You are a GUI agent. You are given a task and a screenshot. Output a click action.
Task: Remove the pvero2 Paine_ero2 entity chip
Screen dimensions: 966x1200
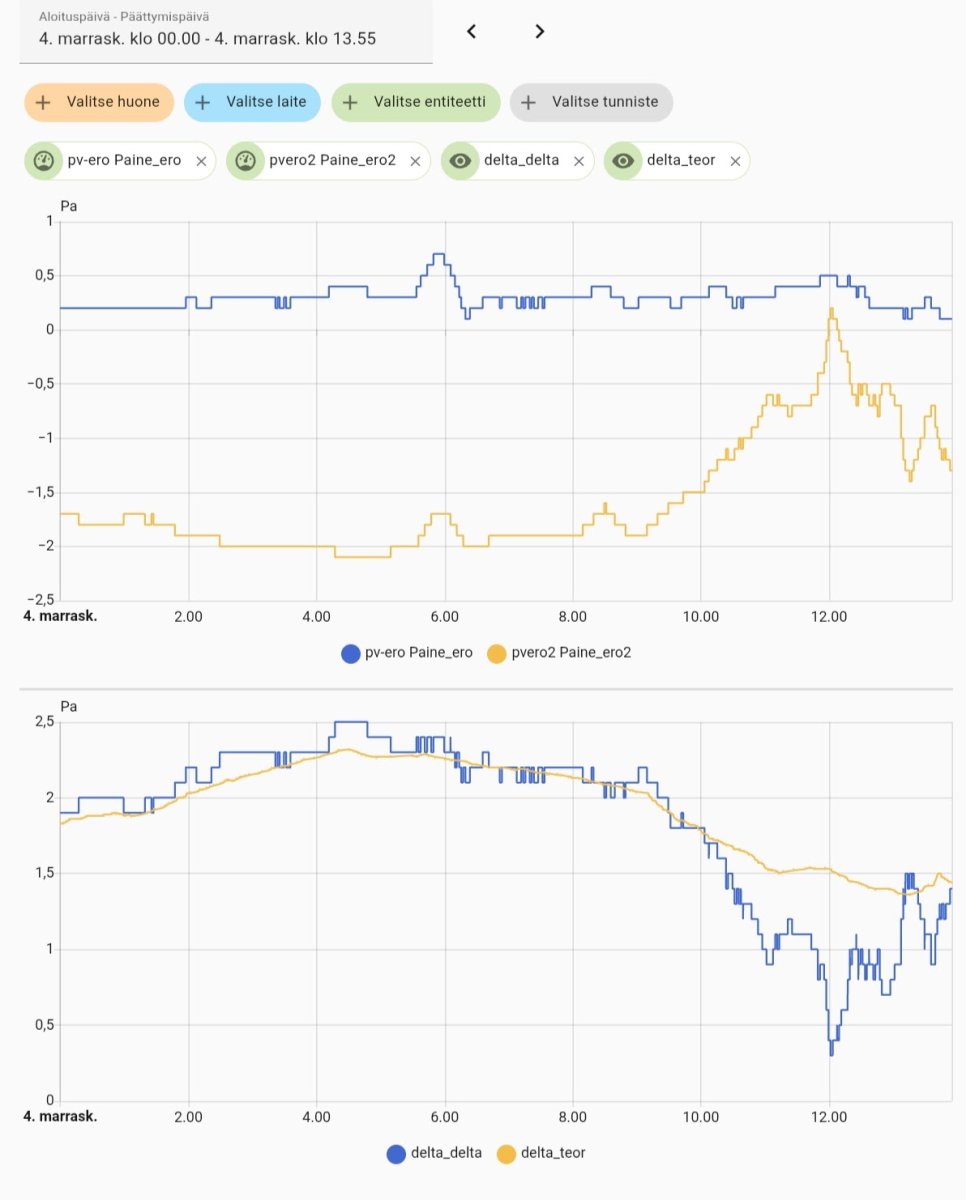[x=415, y=160]
